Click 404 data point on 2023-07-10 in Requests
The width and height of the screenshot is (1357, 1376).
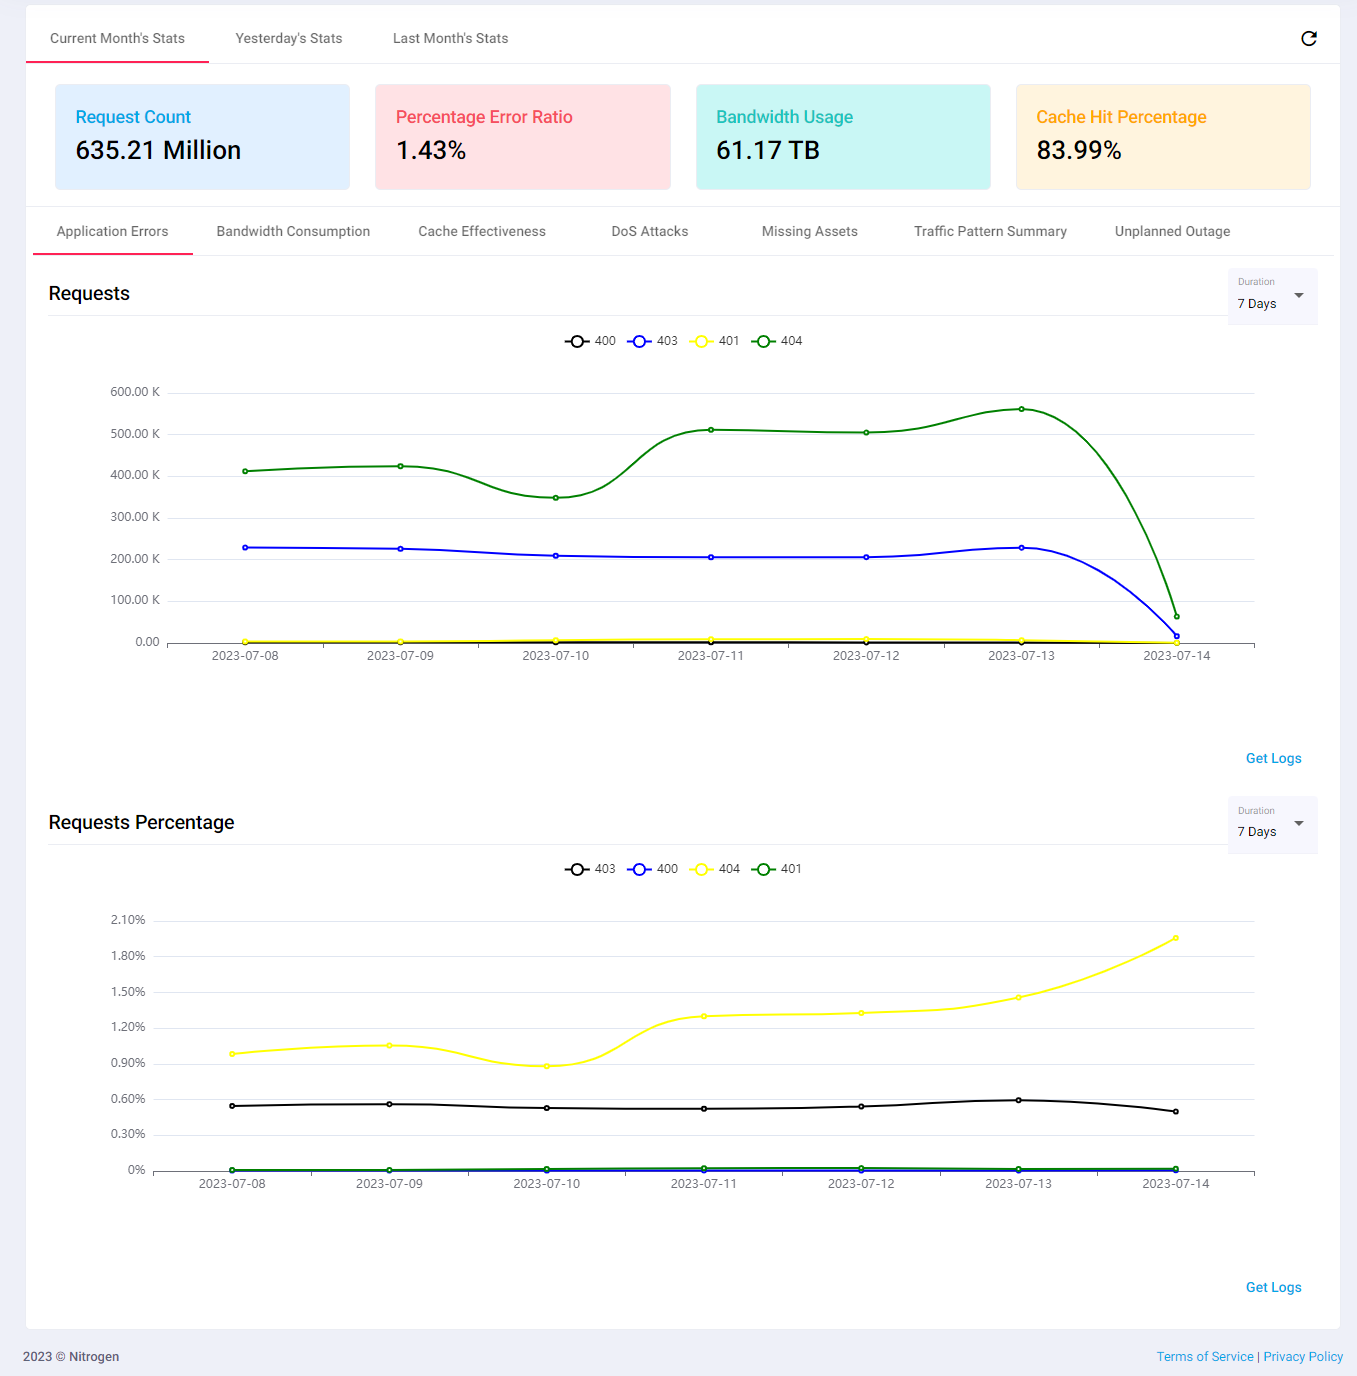pyautogui.click(x=556, y=498)
